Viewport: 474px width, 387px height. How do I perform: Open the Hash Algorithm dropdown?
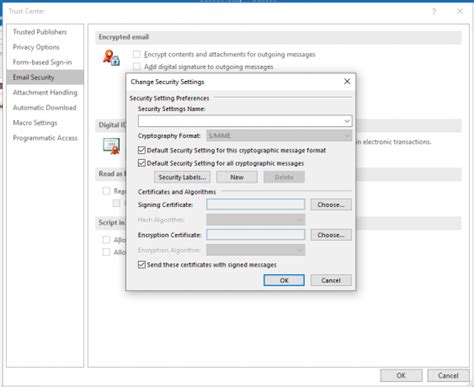point(300,220)
